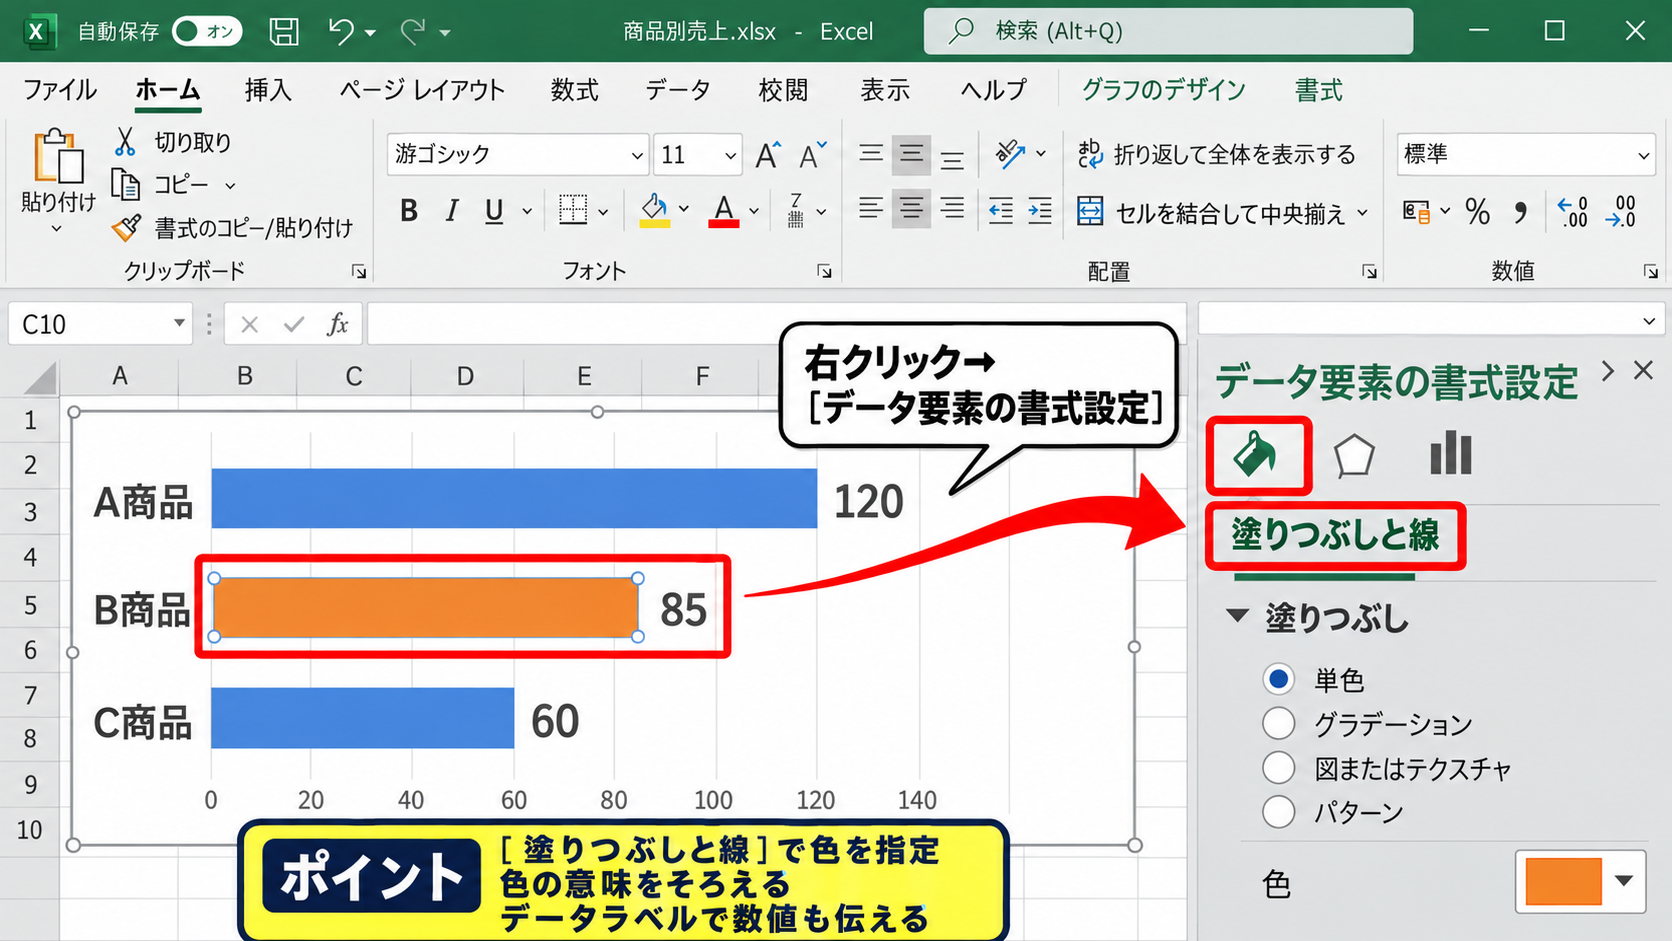Open the font size 11 dropdown
Viewport: 1672px width, 941px height.
tap(730, 155)
